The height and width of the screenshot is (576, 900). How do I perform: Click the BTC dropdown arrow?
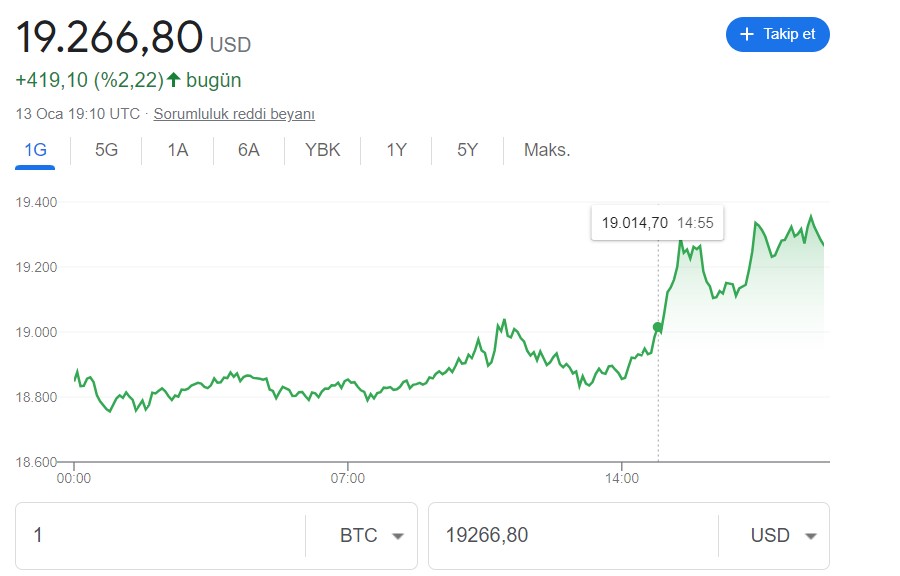pos(396,535)
